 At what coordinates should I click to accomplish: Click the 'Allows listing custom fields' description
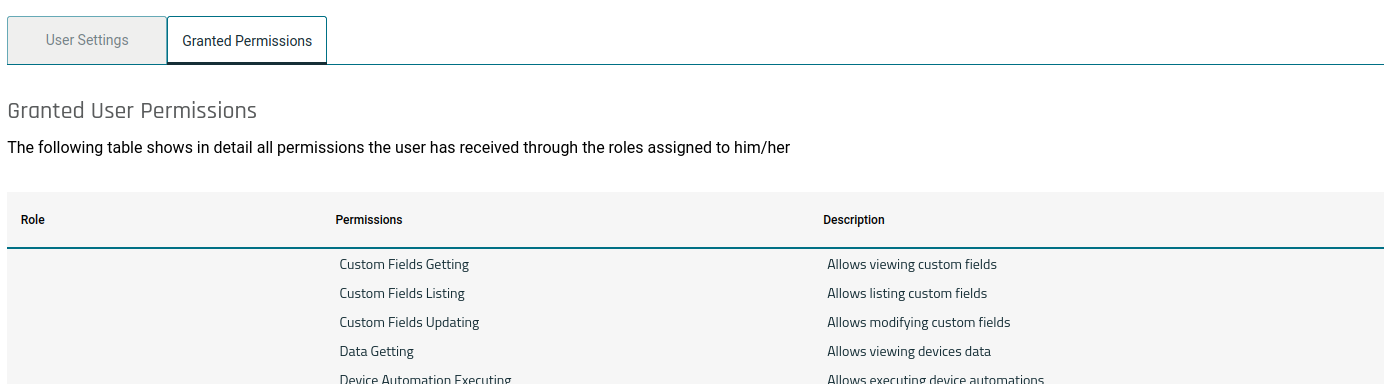click(x=907, y=294)
